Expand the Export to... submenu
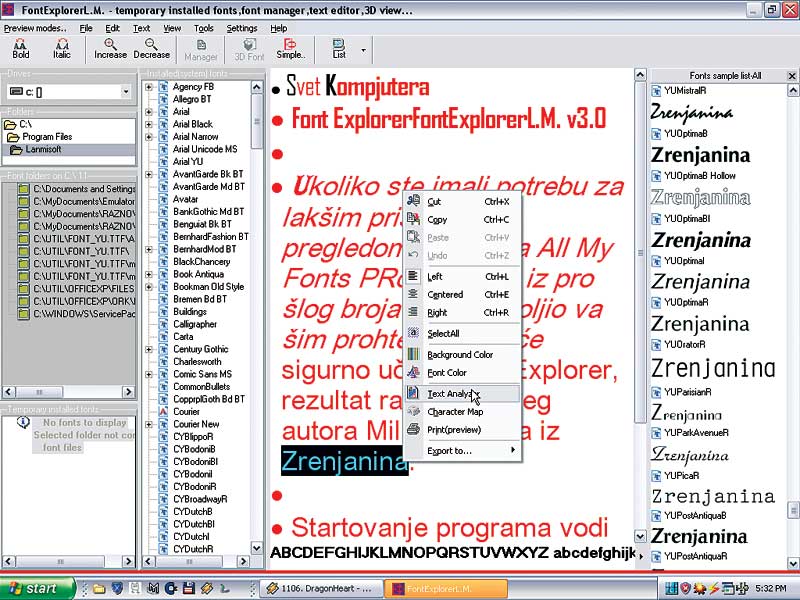 point(463,451)
